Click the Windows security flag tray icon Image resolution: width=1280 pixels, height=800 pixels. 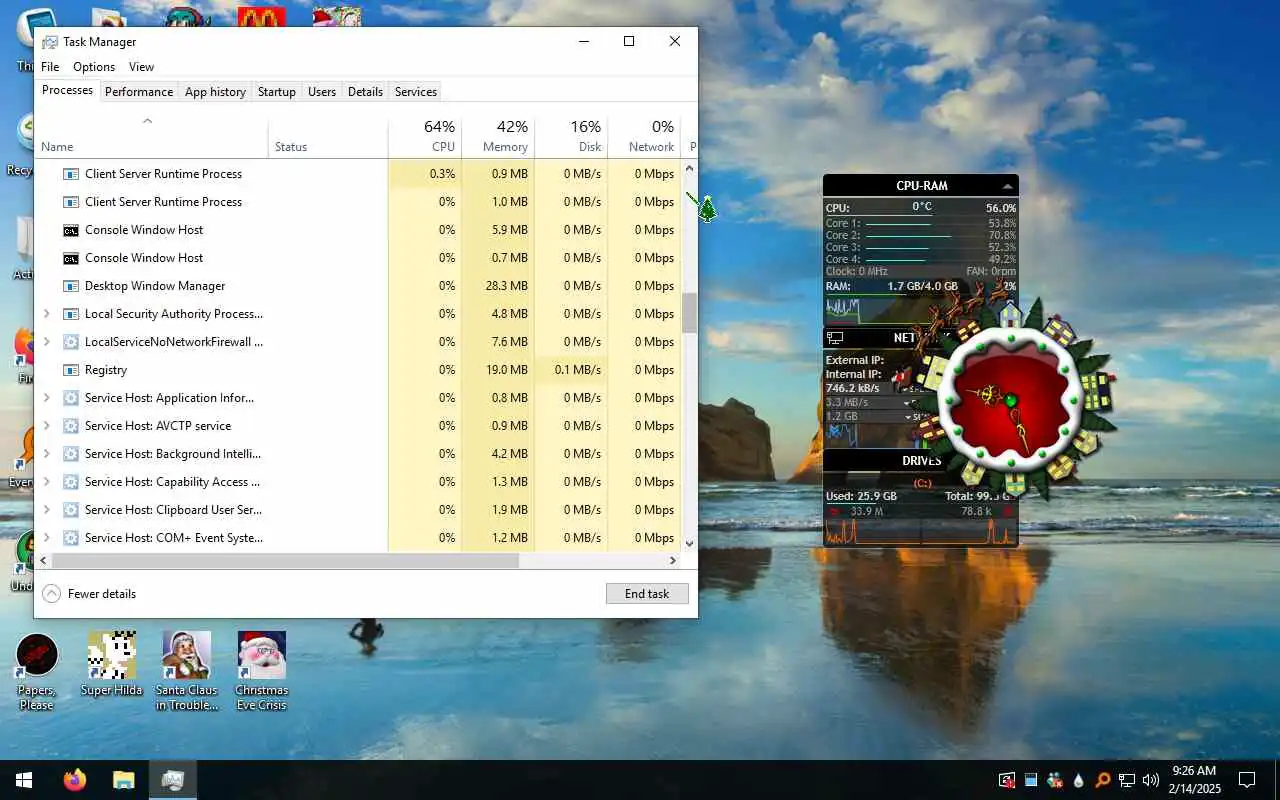coord(1007,780)
